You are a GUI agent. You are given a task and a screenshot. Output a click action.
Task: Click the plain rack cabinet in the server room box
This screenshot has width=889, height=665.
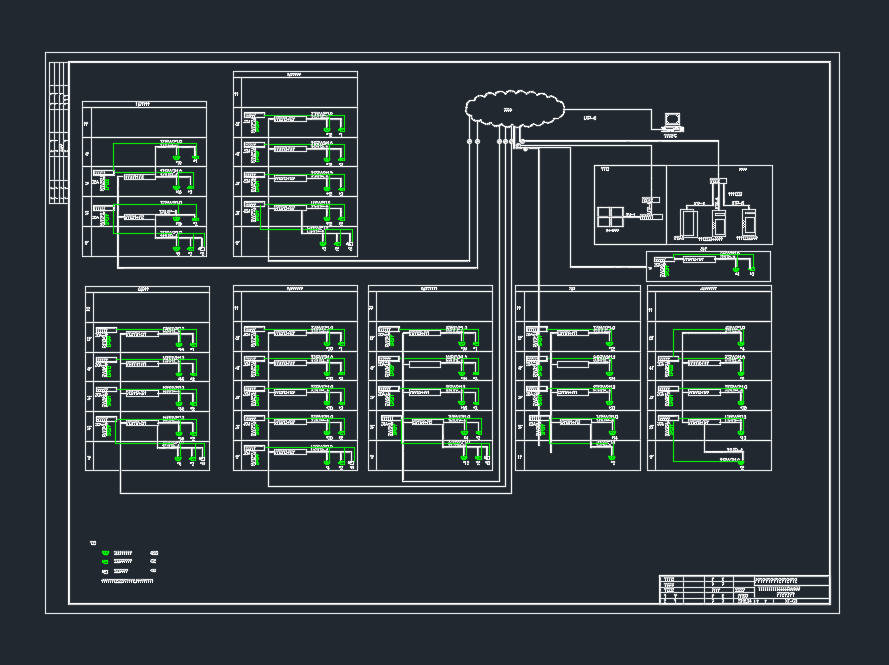pos(689,223)
